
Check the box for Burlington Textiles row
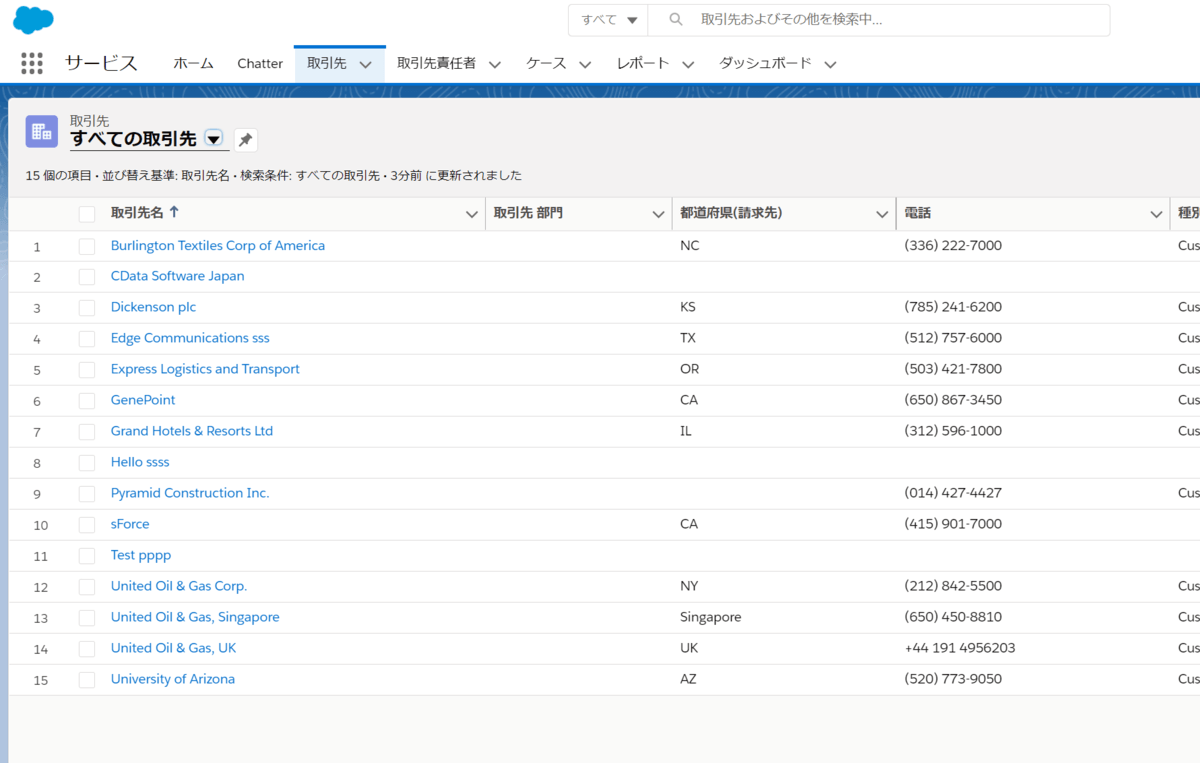coord(87,246)
